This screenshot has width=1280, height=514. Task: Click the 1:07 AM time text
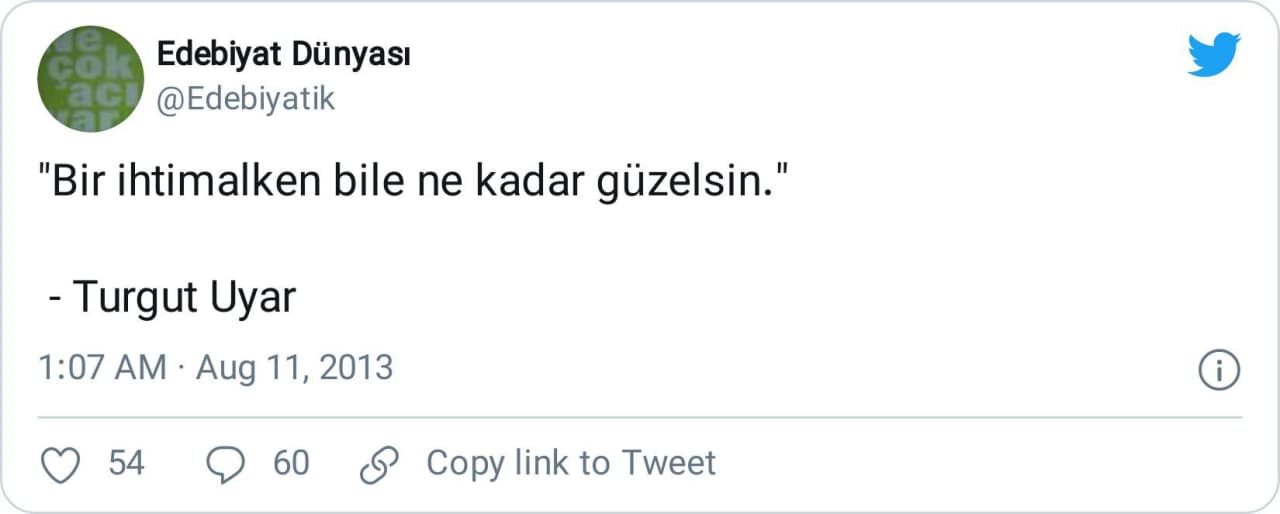[x=102, y=368]
